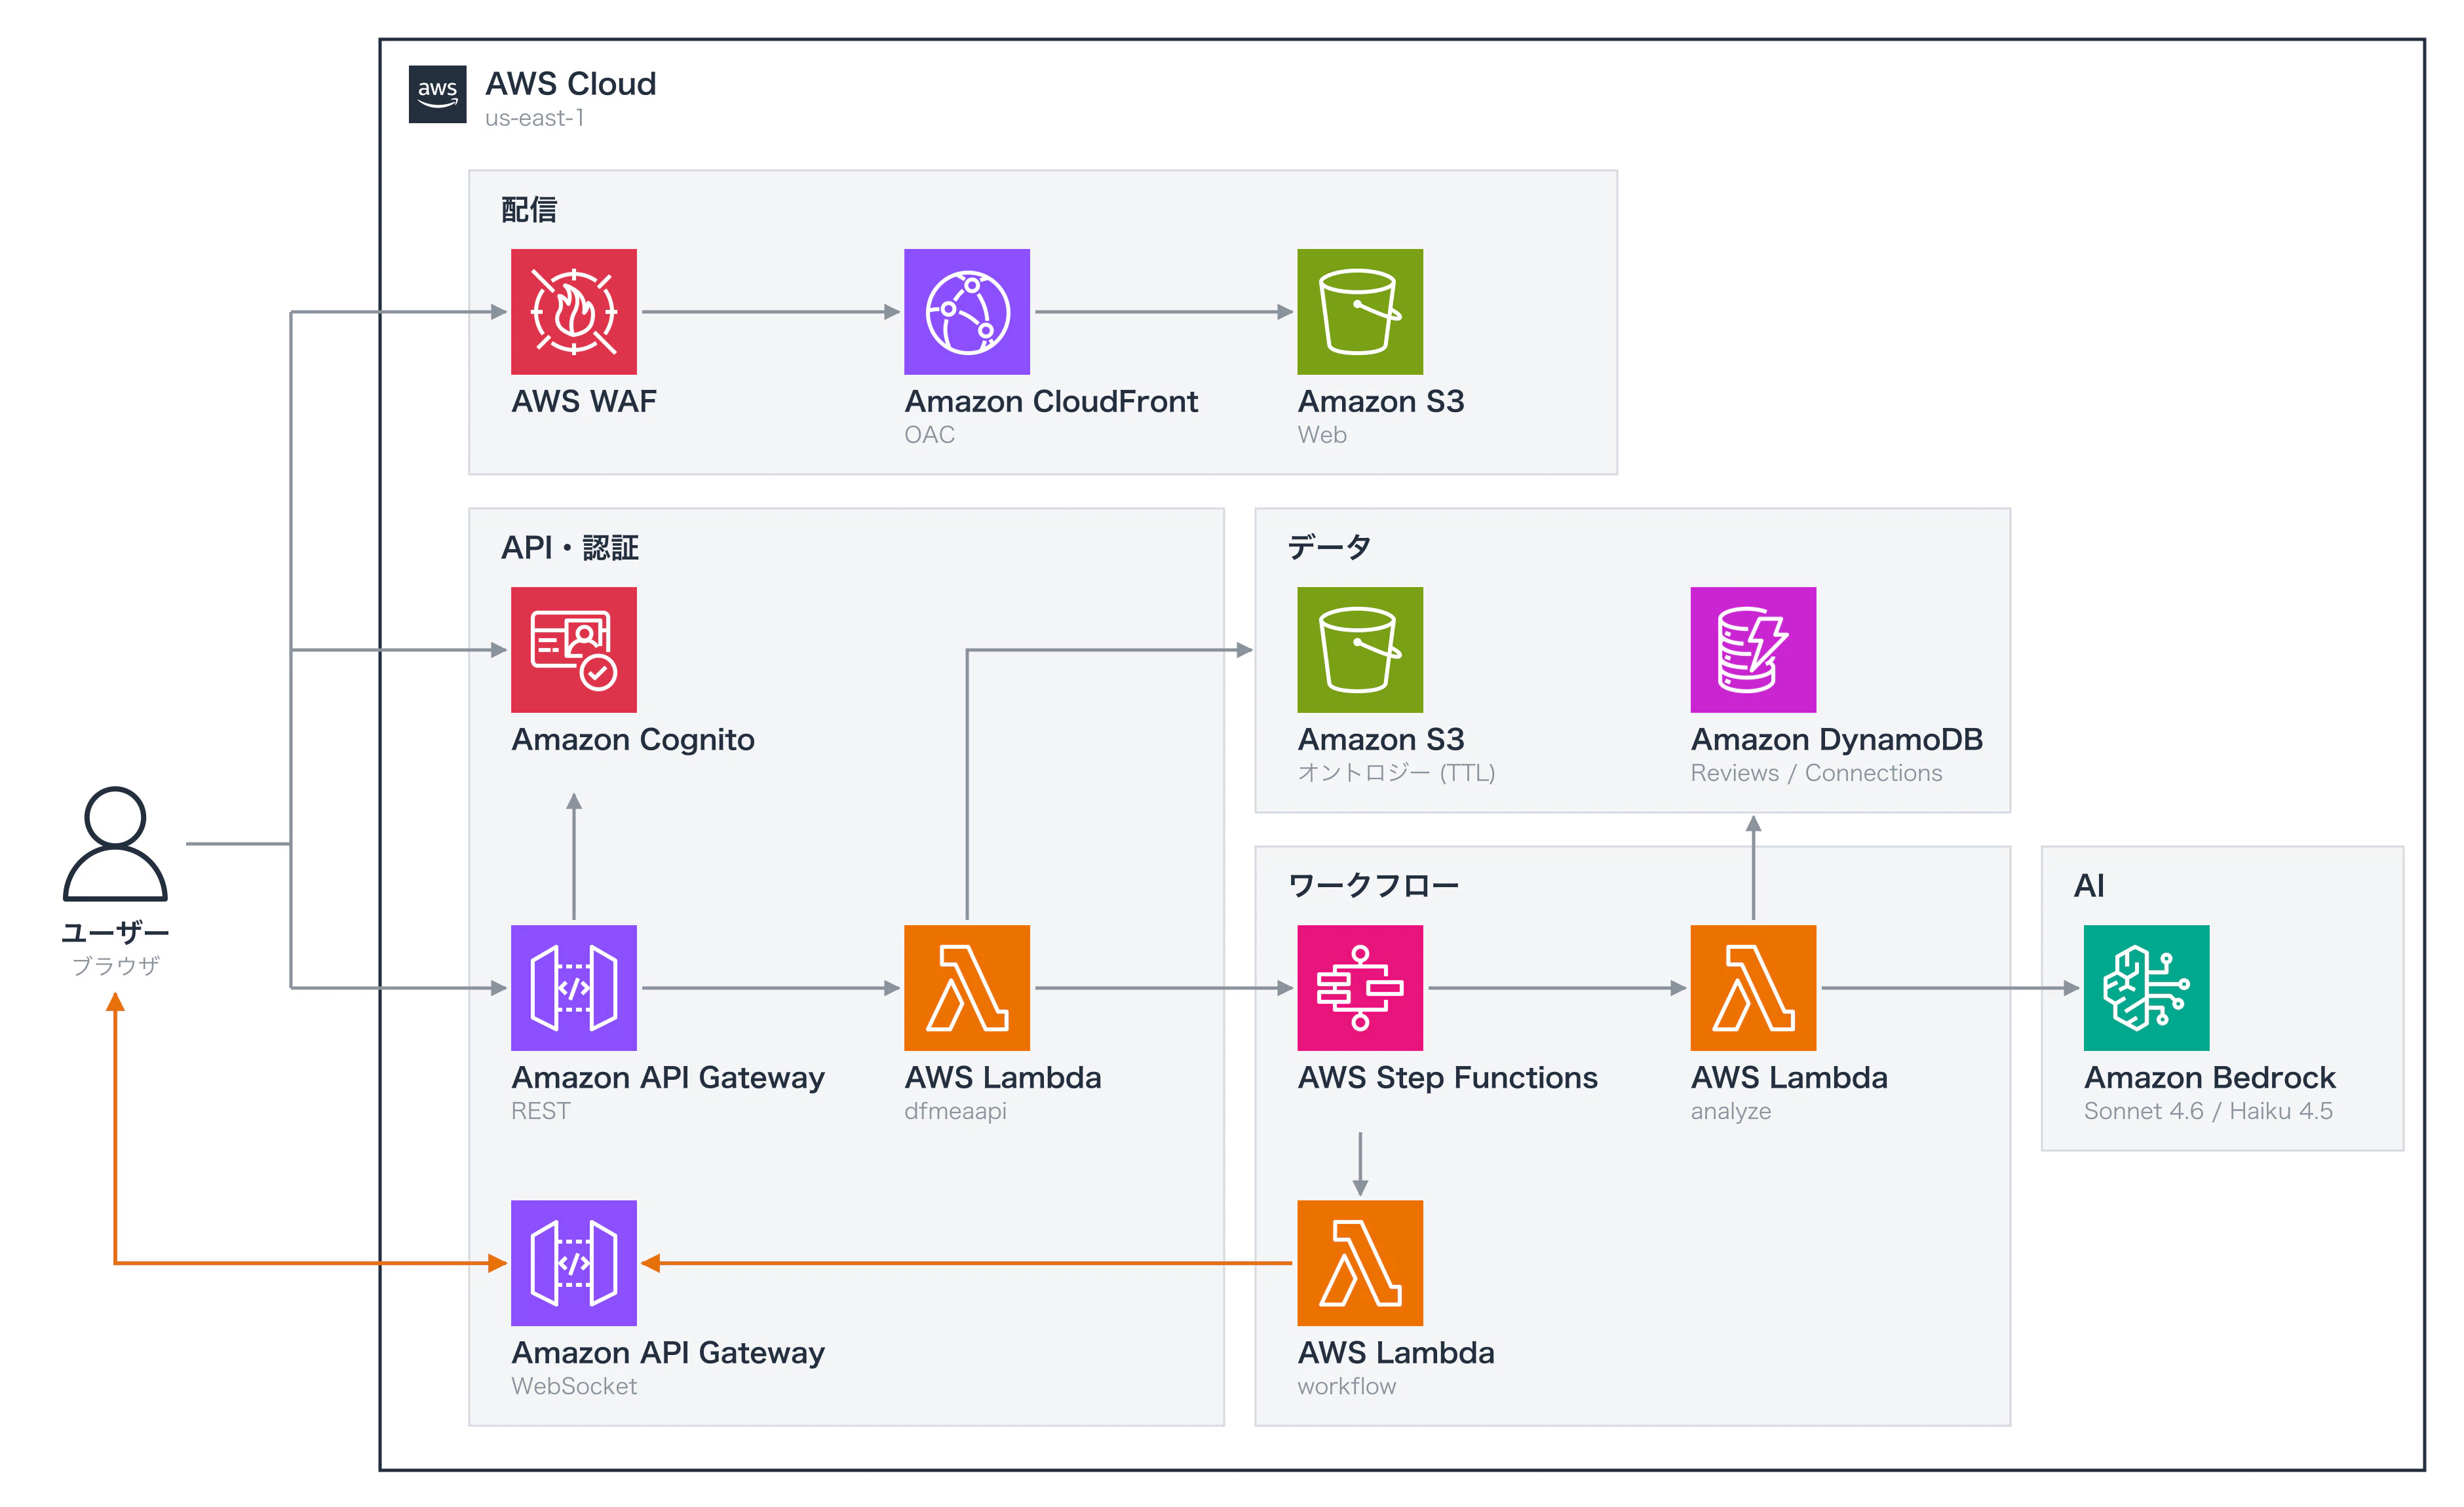
Task: Select the Amazon CloudFront icon
Action: (x=966, y=312)
